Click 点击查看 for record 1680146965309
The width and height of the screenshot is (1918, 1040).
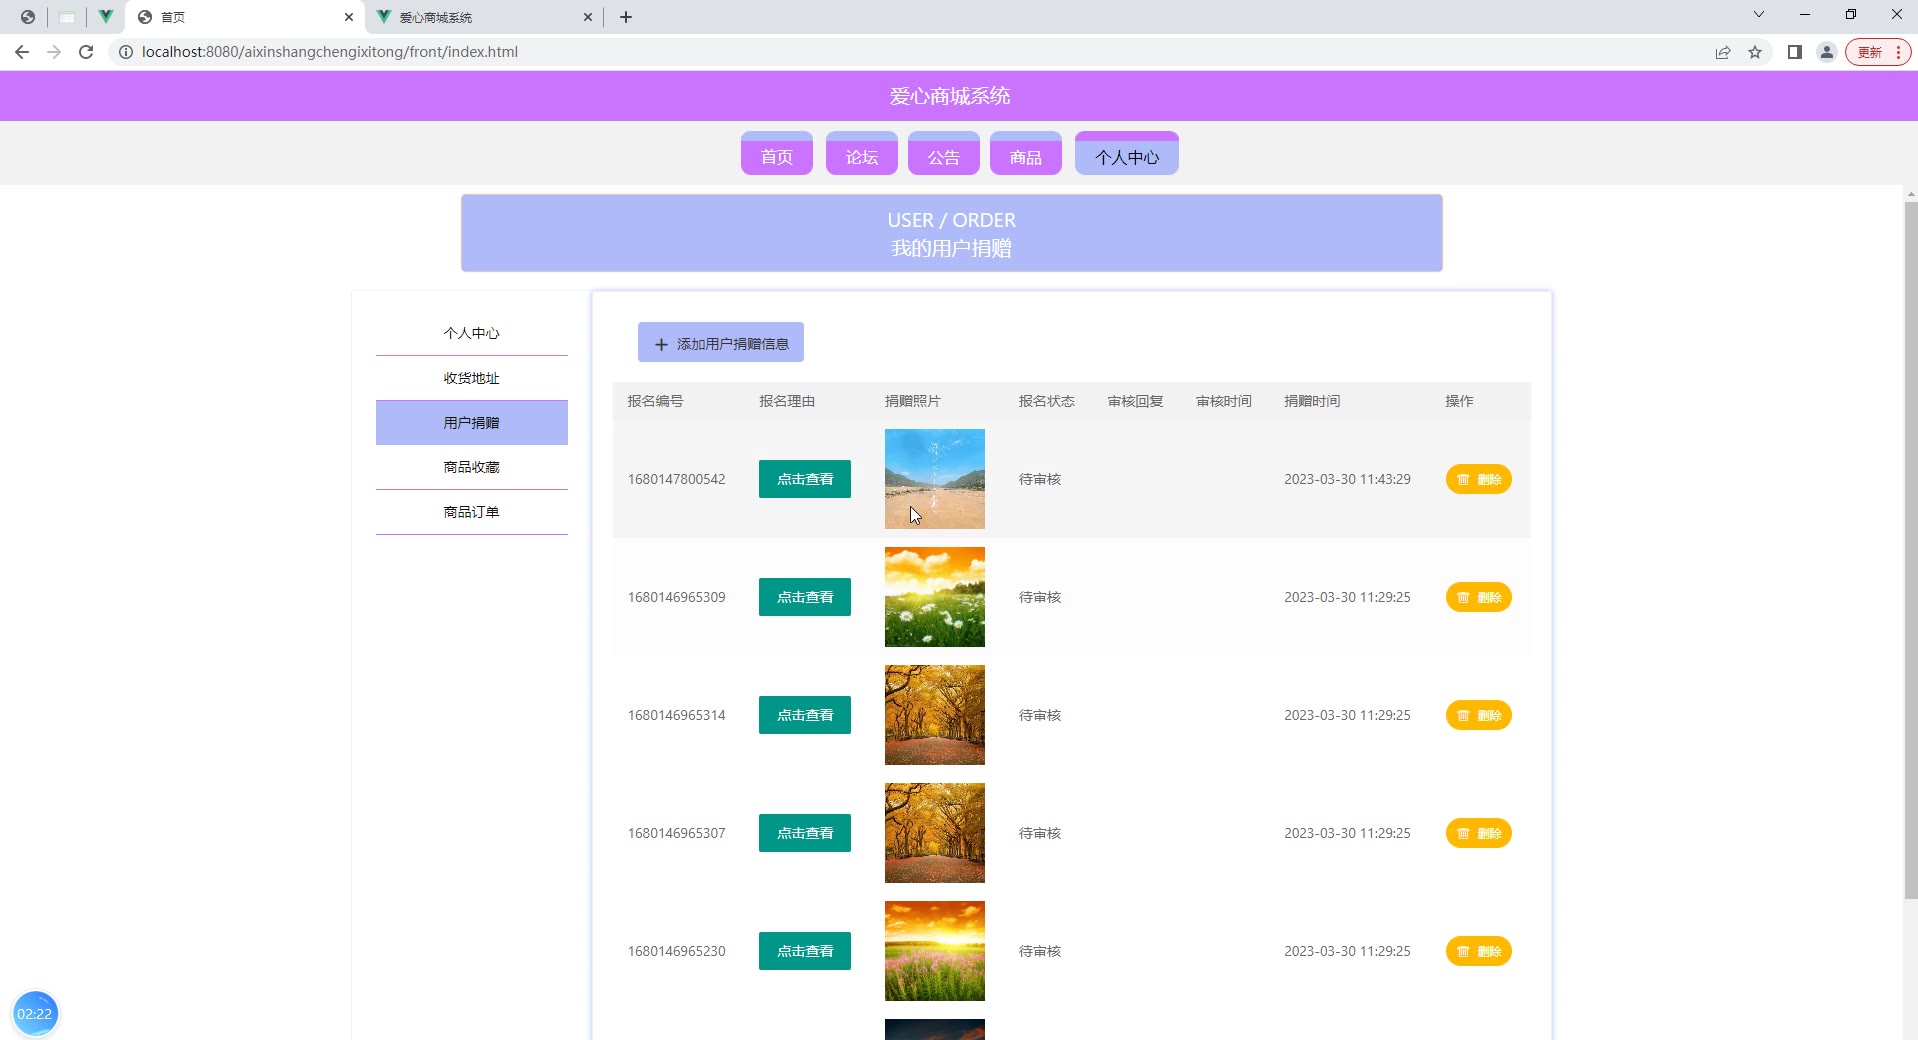805,597
